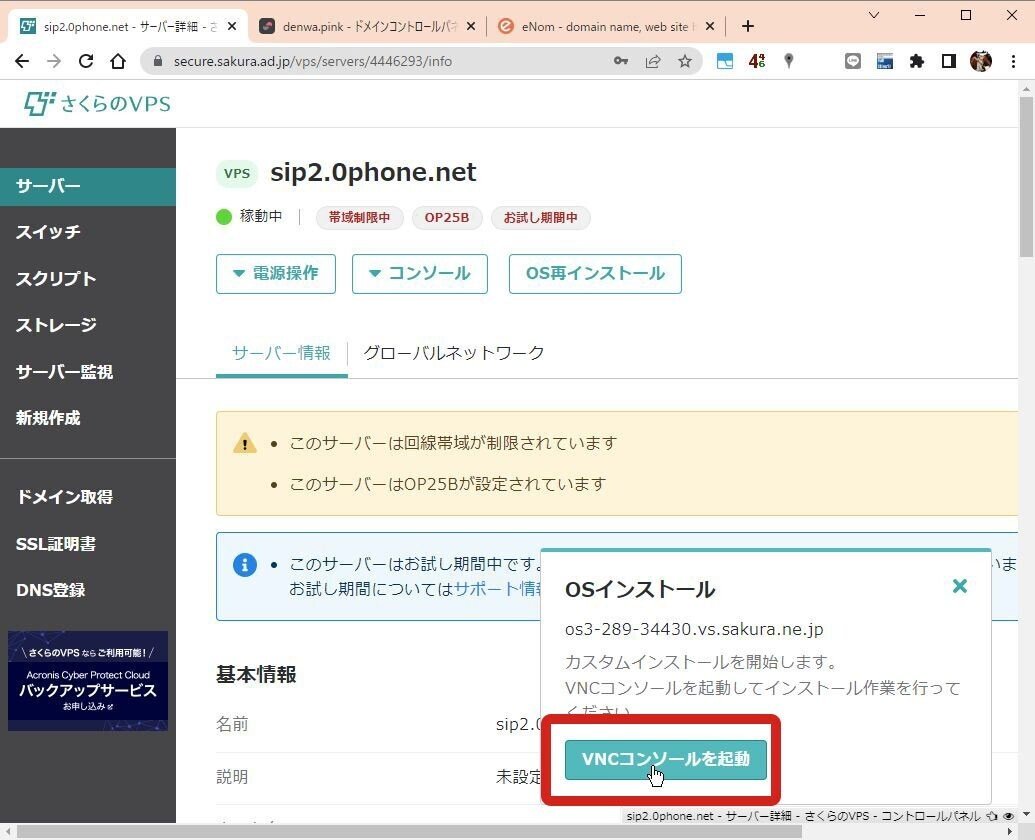Close the denwa.pink tab

pos(471,26)
